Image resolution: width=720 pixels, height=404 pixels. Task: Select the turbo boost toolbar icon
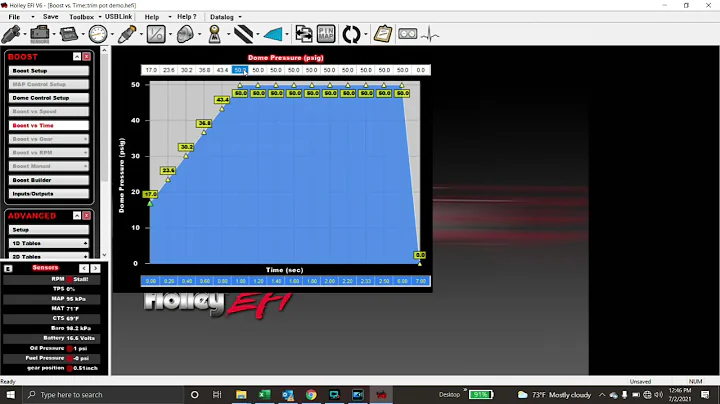click(185, 34)
